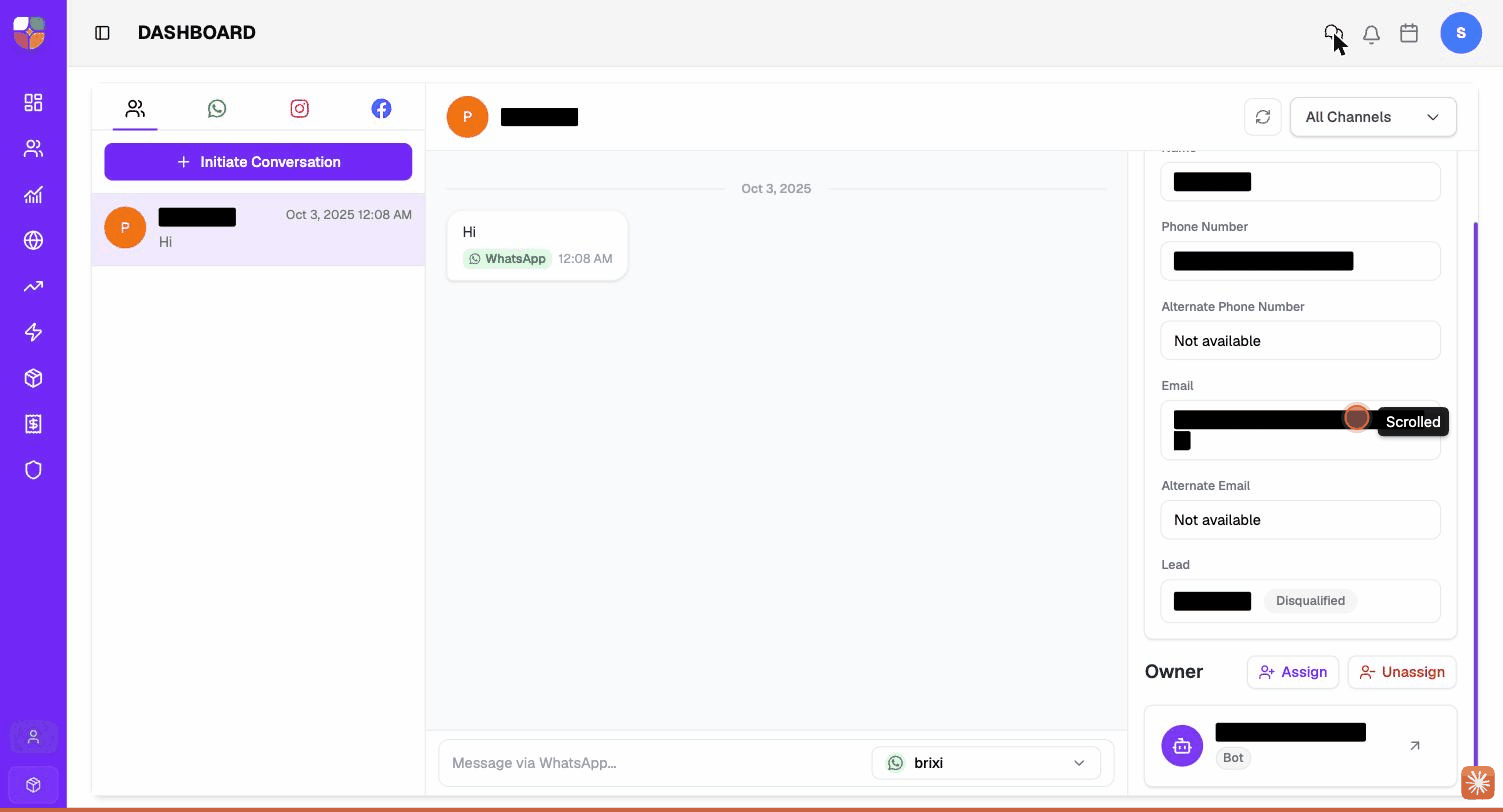Click the 12:08 AM message timestamp
This screenshot has height=812, width=1503.
(x=585, y=259)
